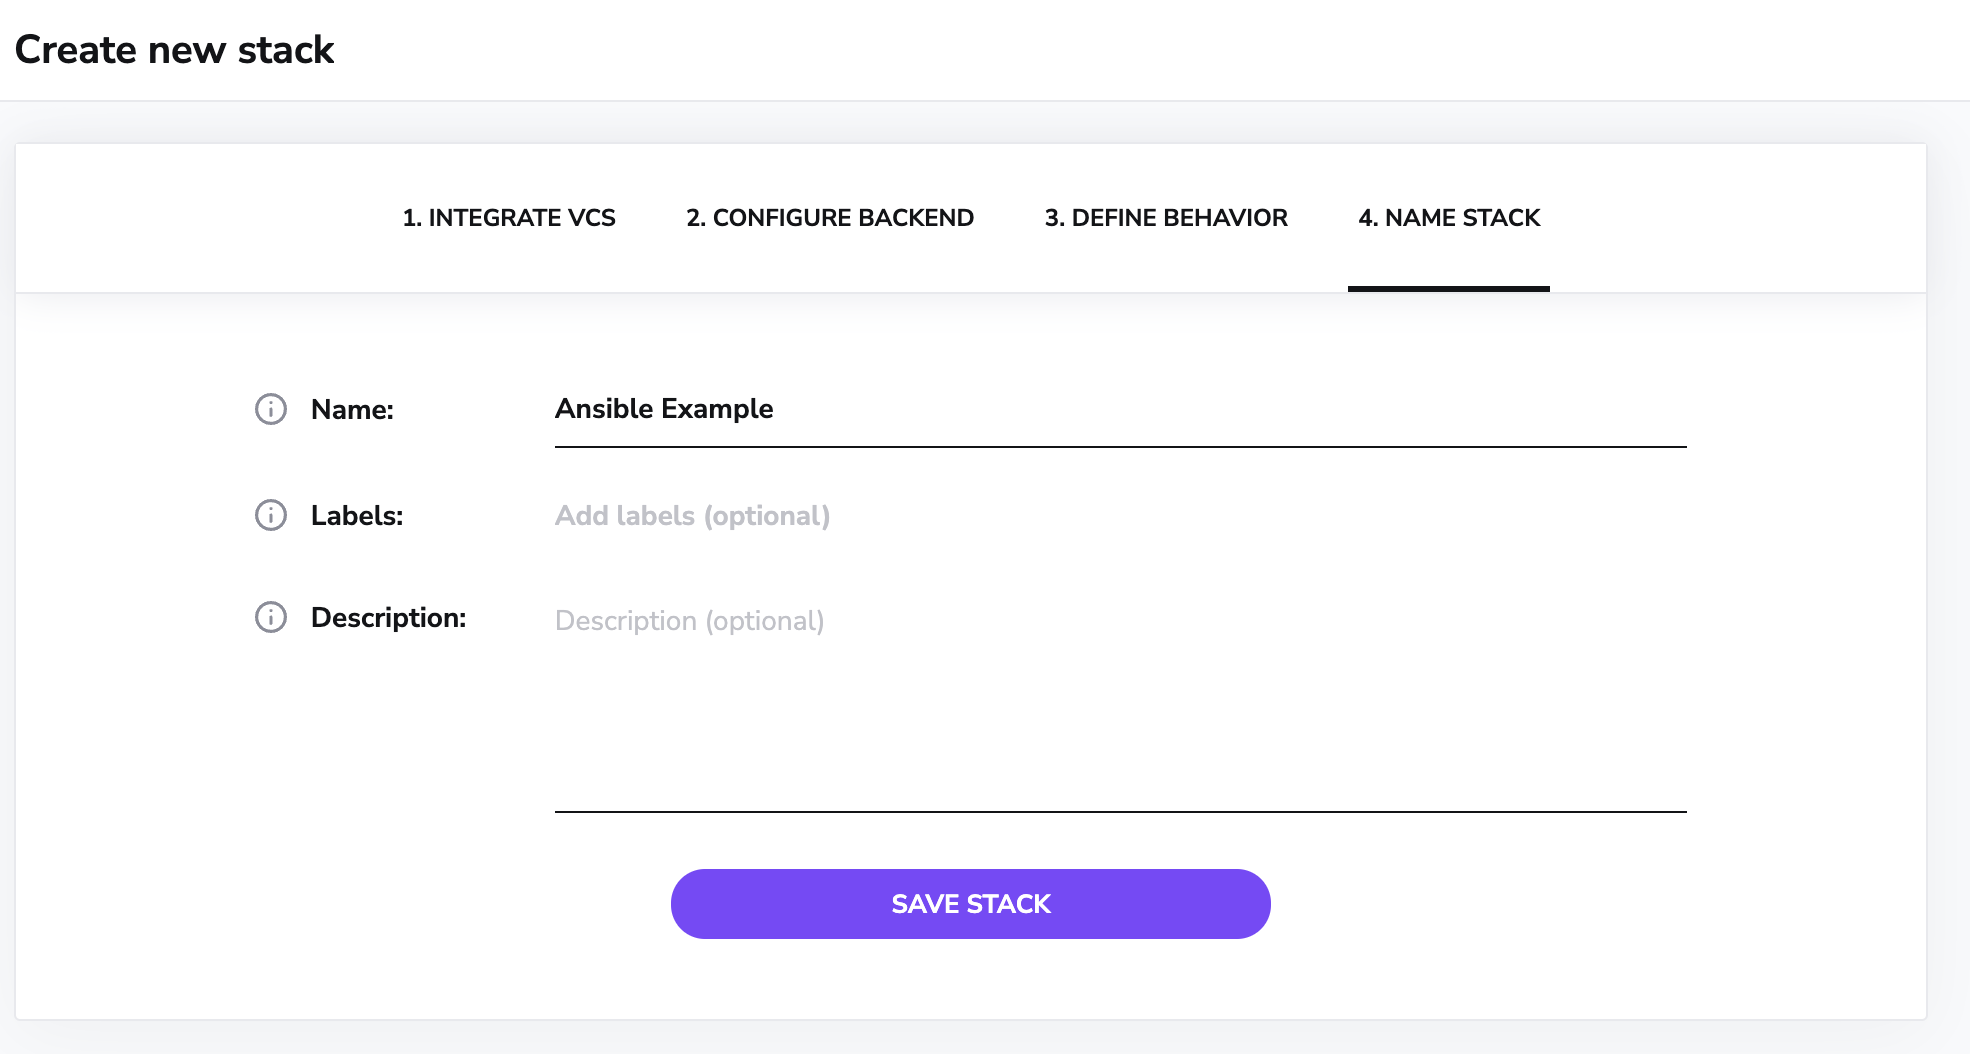Click the 'Ansible Example' text in Name

point(664,409)
